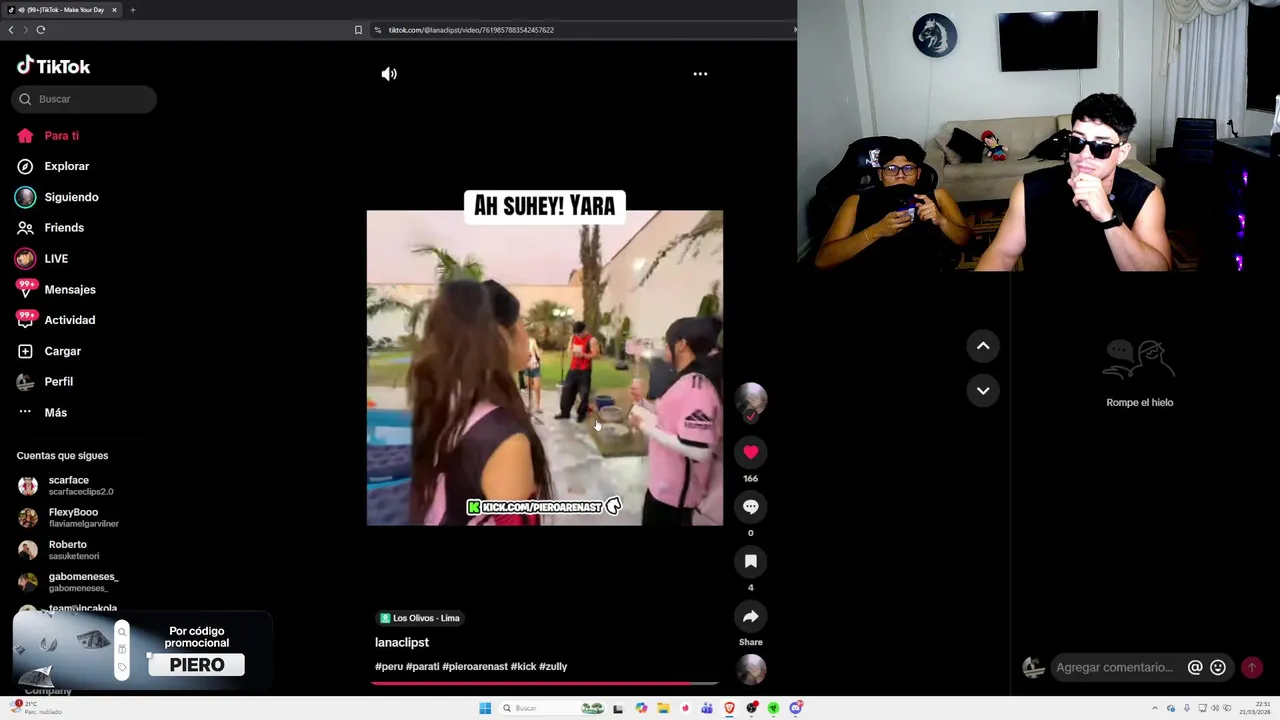1280x720 pixels.
Task: Open Mensajes from the sidebar
Action: 70,289
